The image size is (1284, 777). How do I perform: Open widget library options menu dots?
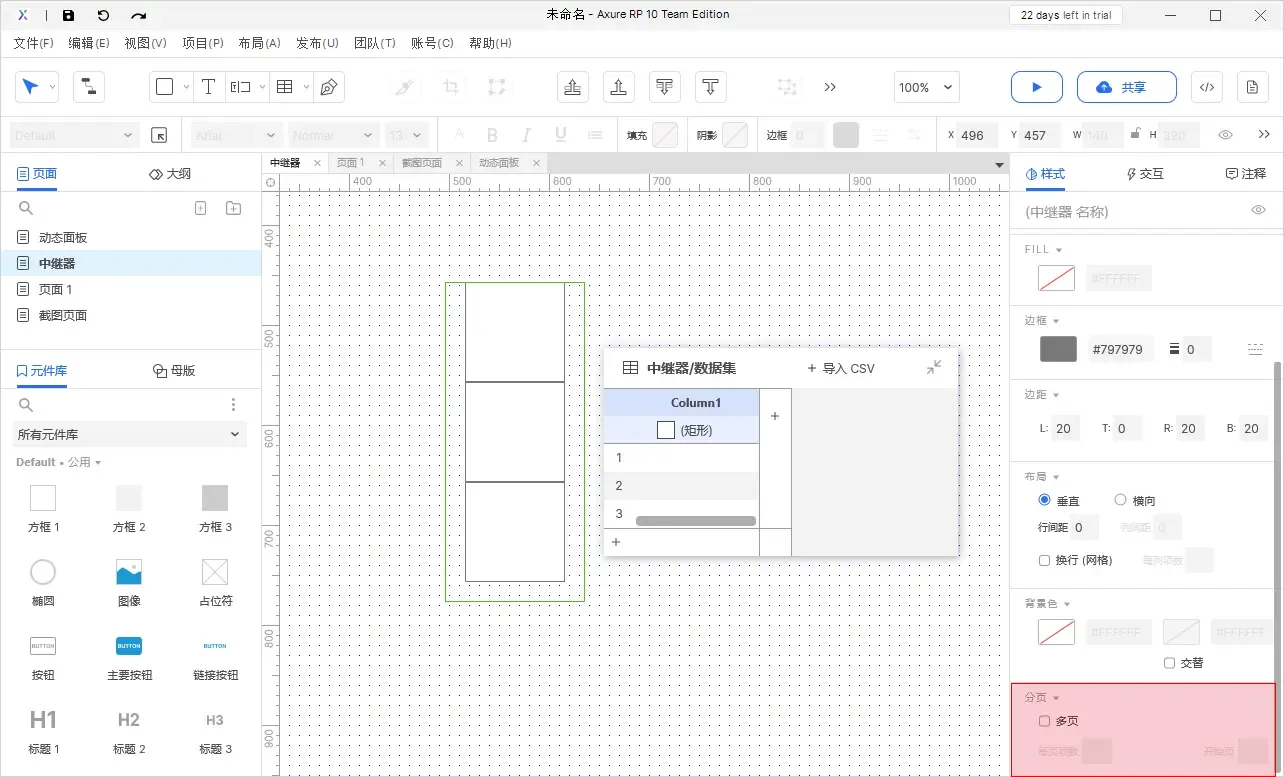pos(233,404)
